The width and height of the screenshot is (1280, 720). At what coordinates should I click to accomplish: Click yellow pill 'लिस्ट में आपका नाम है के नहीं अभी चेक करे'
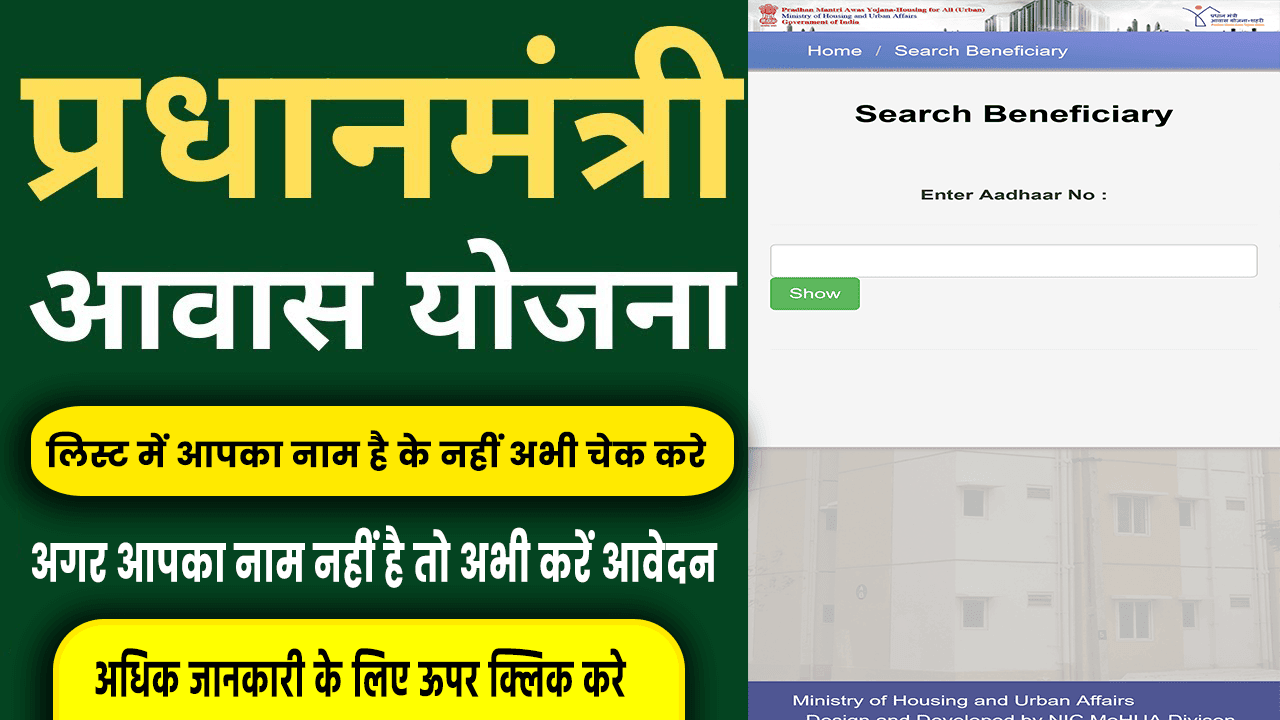pyautogui.click(x=382, y=451)
